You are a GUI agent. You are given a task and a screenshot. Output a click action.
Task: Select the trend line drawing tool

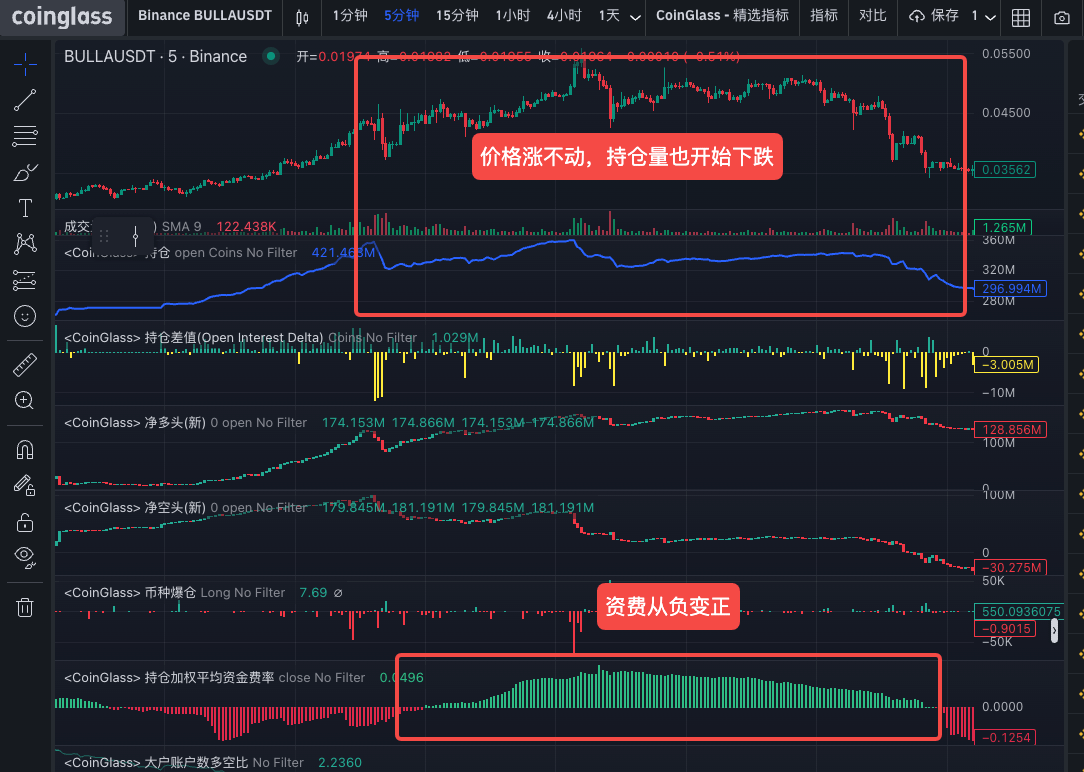(25, 100)
